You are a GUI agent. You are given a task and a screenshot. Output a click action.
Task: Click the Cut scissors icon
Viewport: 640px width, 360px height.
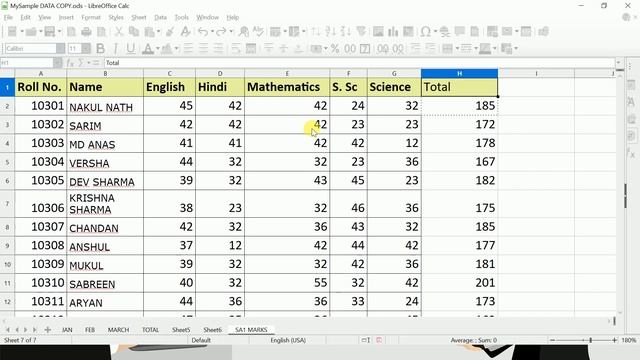click(x=119, y=31)
